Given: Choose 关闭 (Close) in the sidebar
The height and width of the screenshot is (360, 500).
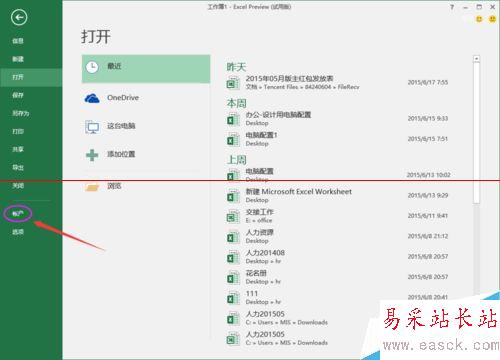Looking at the screenshot, I should coord(18,186).
